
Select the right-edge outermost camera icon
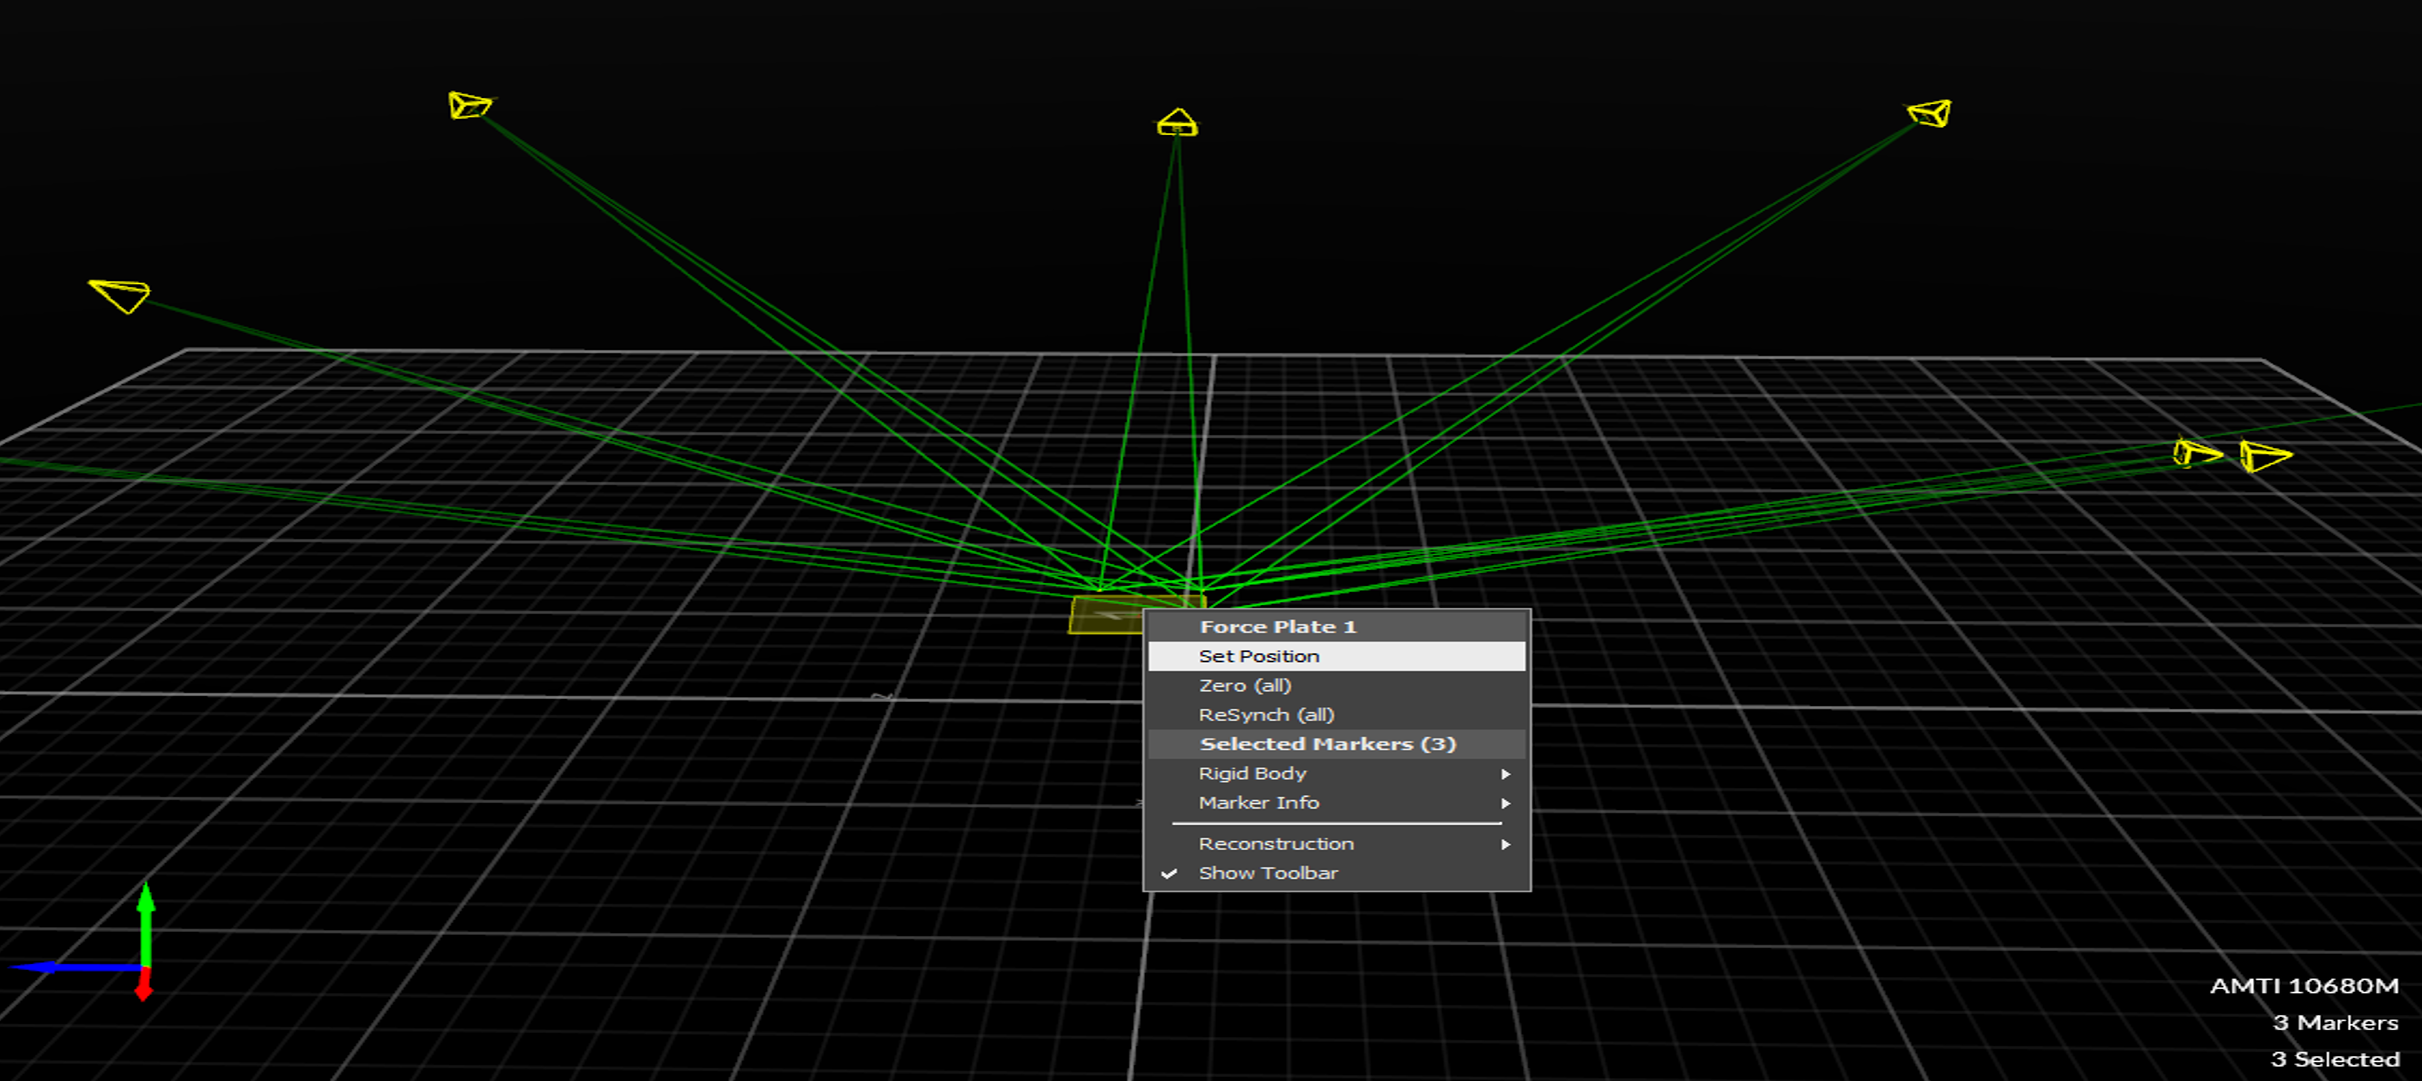[x=2264, y=456]
